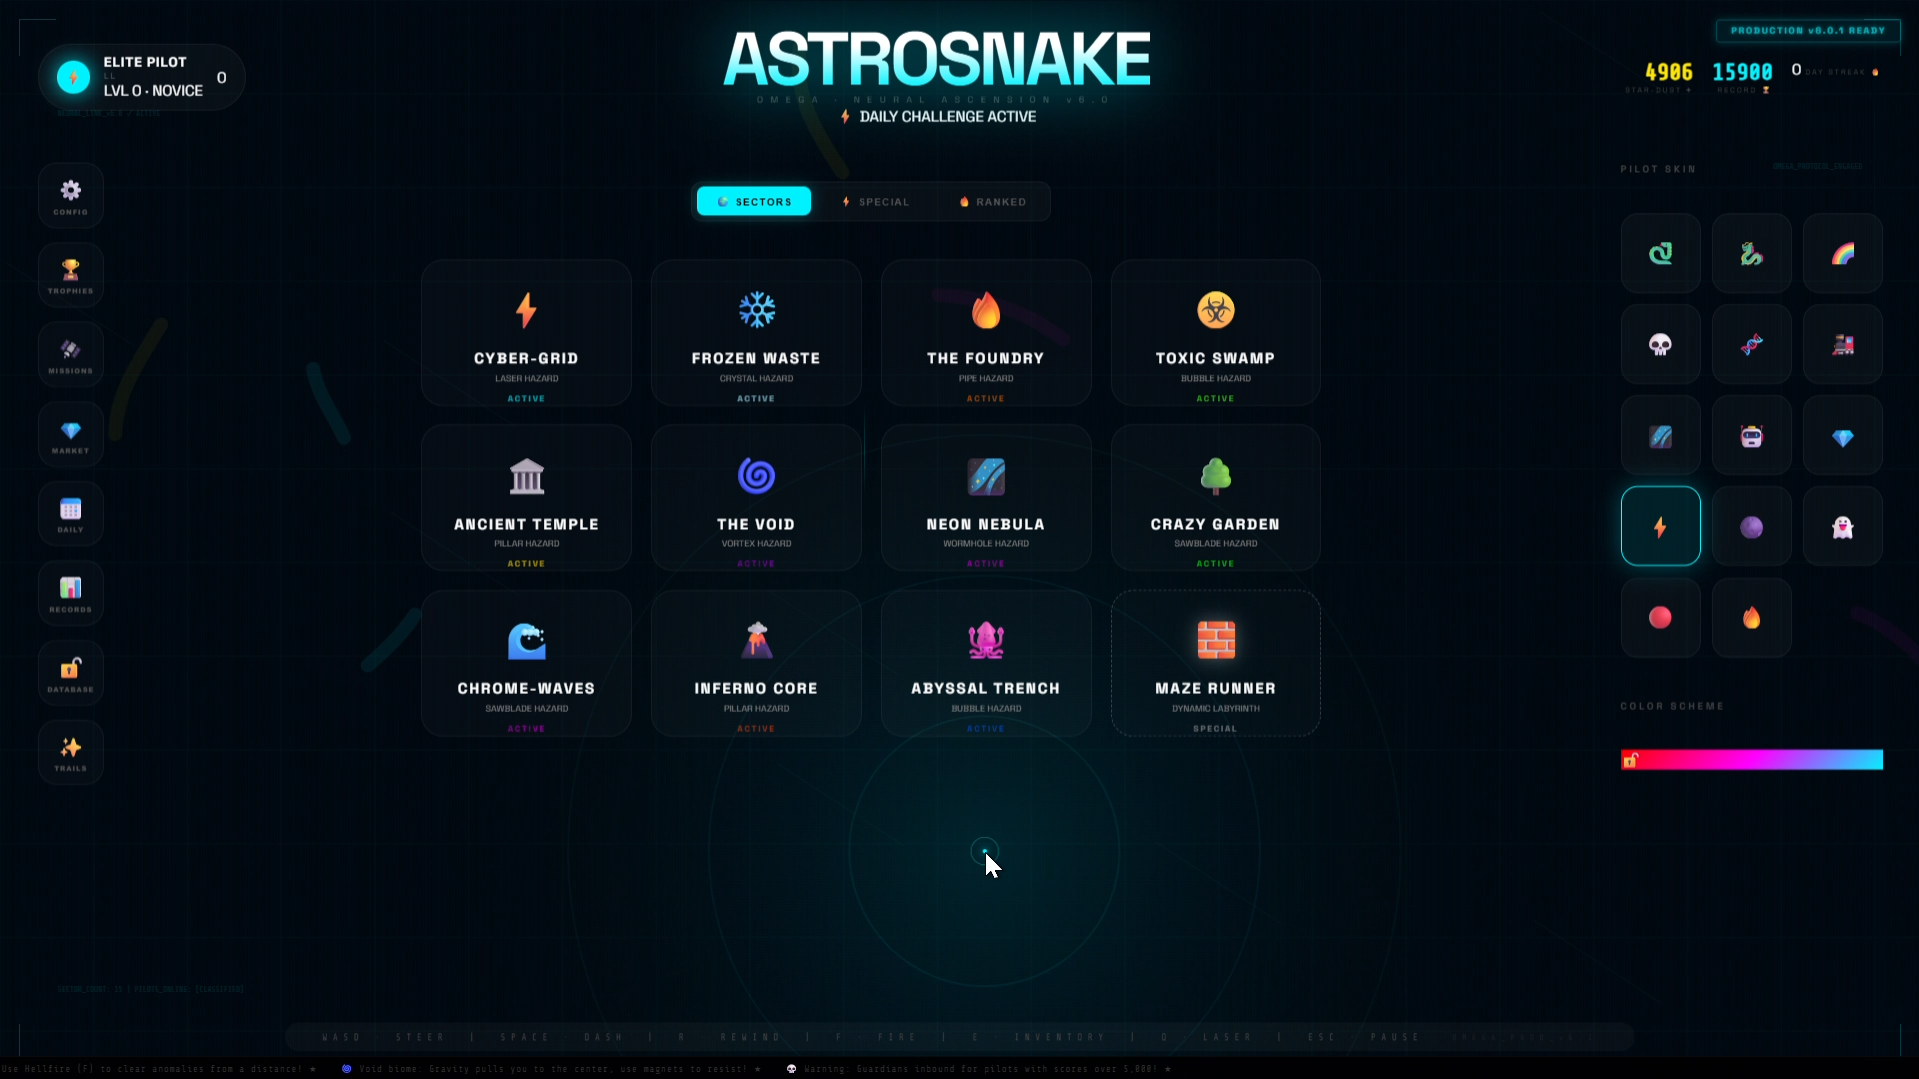Screen dimensions: 1919x1079
Task: Click the Elite Pilot avatar icon
Action: point(73,77)
